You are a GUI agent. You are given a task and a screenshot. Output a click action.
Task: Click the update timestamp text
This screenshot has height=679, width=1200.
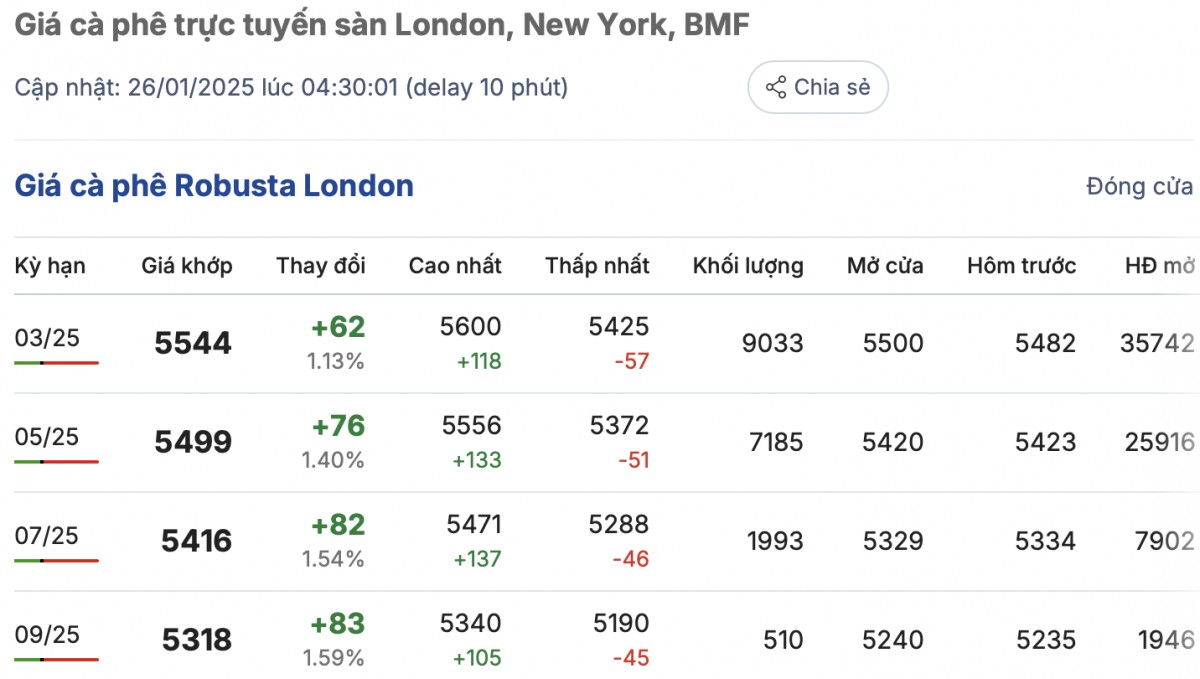click(x=291, y=88)
